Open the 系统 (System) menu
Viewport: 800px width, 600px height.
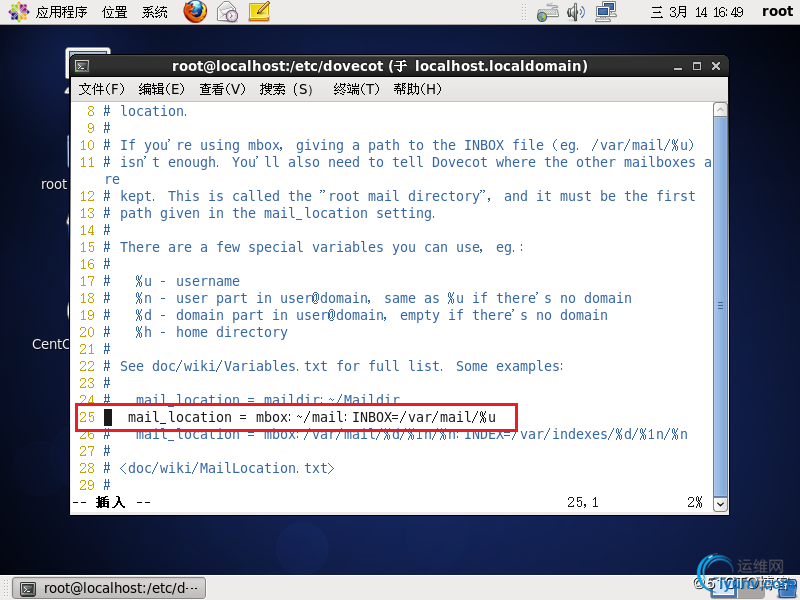(x=155, y=12)
